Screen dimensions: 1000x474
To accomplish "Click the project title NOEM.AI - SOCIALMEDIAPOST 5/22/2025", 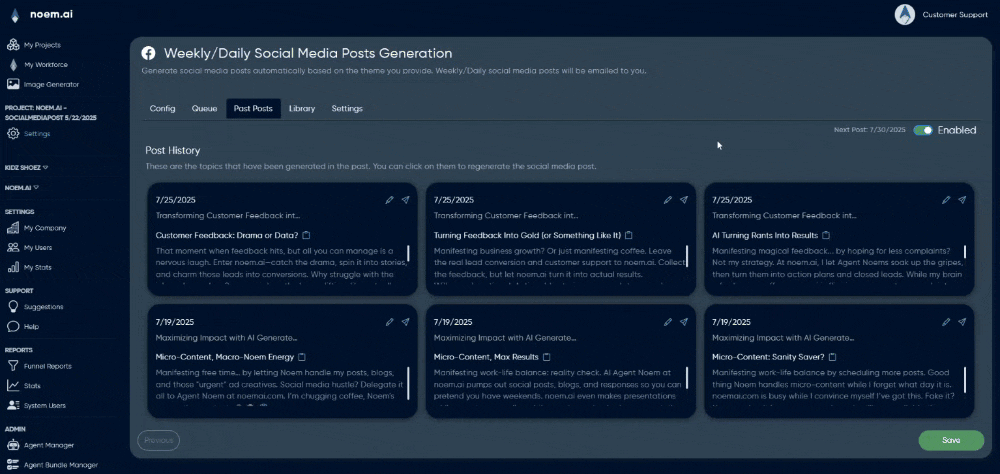I will click(50, 113).
